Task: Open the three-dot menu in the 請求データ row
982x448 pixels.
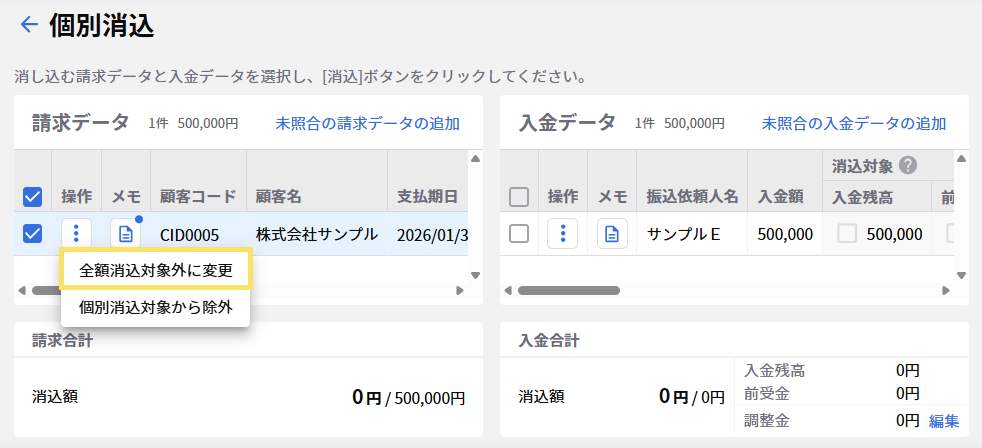Action: (76, 234)
